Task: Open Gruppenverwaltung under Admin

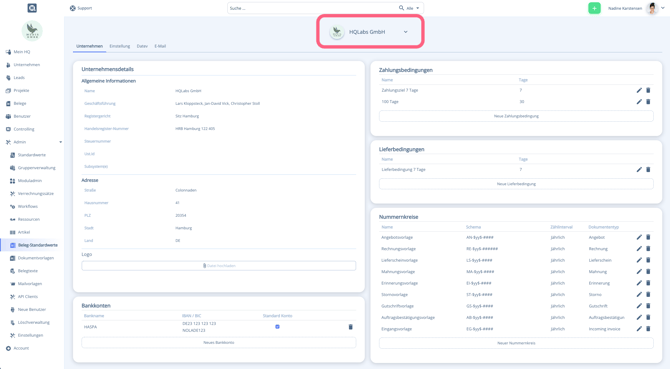Action: (36, 168)
